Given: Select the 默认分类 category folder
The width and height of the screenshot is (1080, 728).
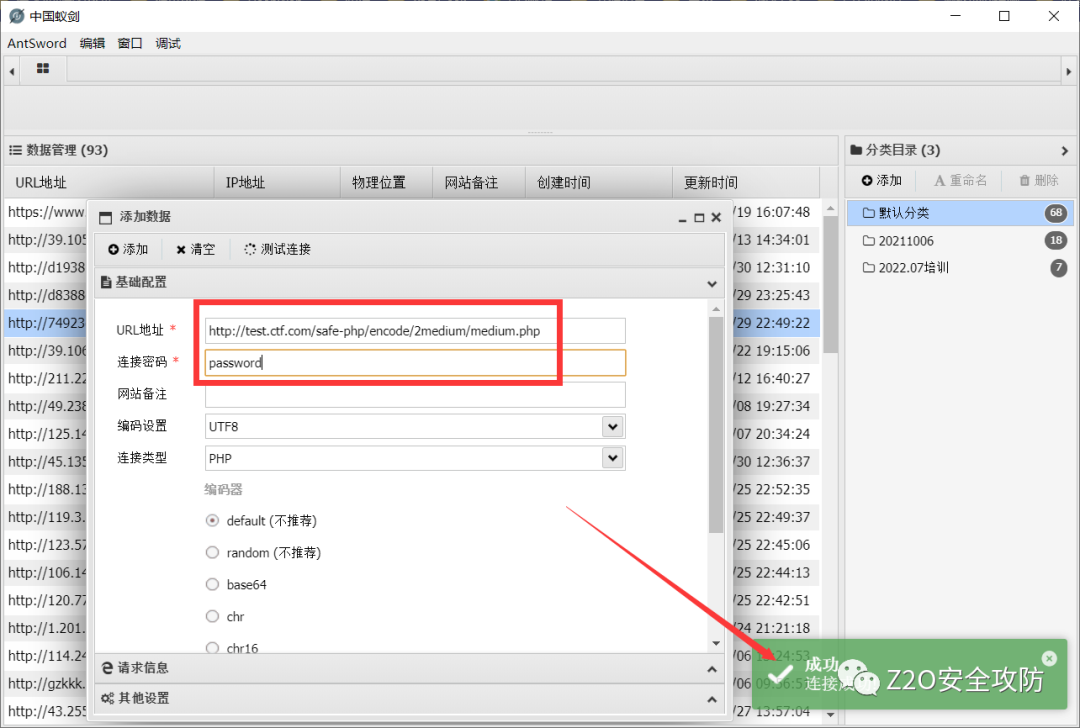Looking at the screenshot, I should (961, 213).
